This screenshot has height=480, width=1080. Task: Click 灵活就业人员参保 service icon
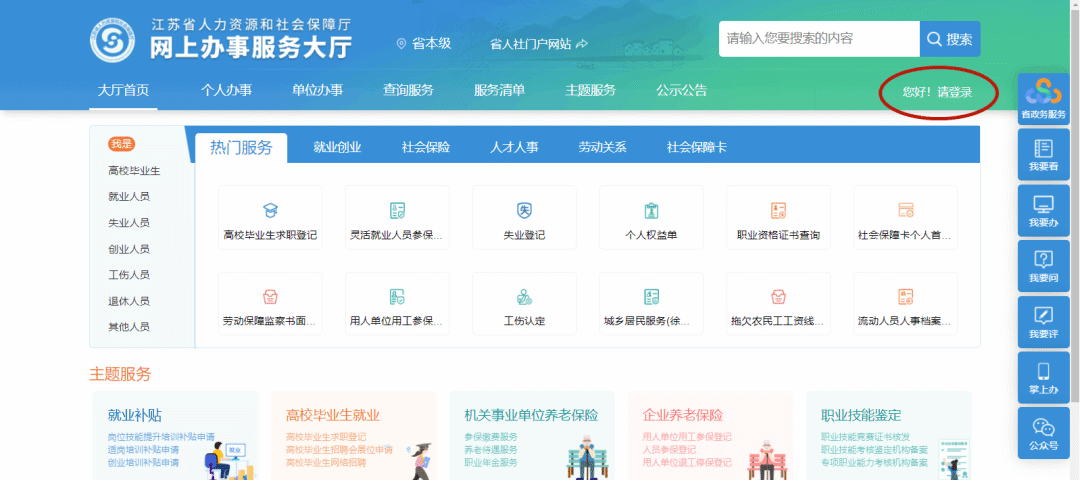point(397,210)
